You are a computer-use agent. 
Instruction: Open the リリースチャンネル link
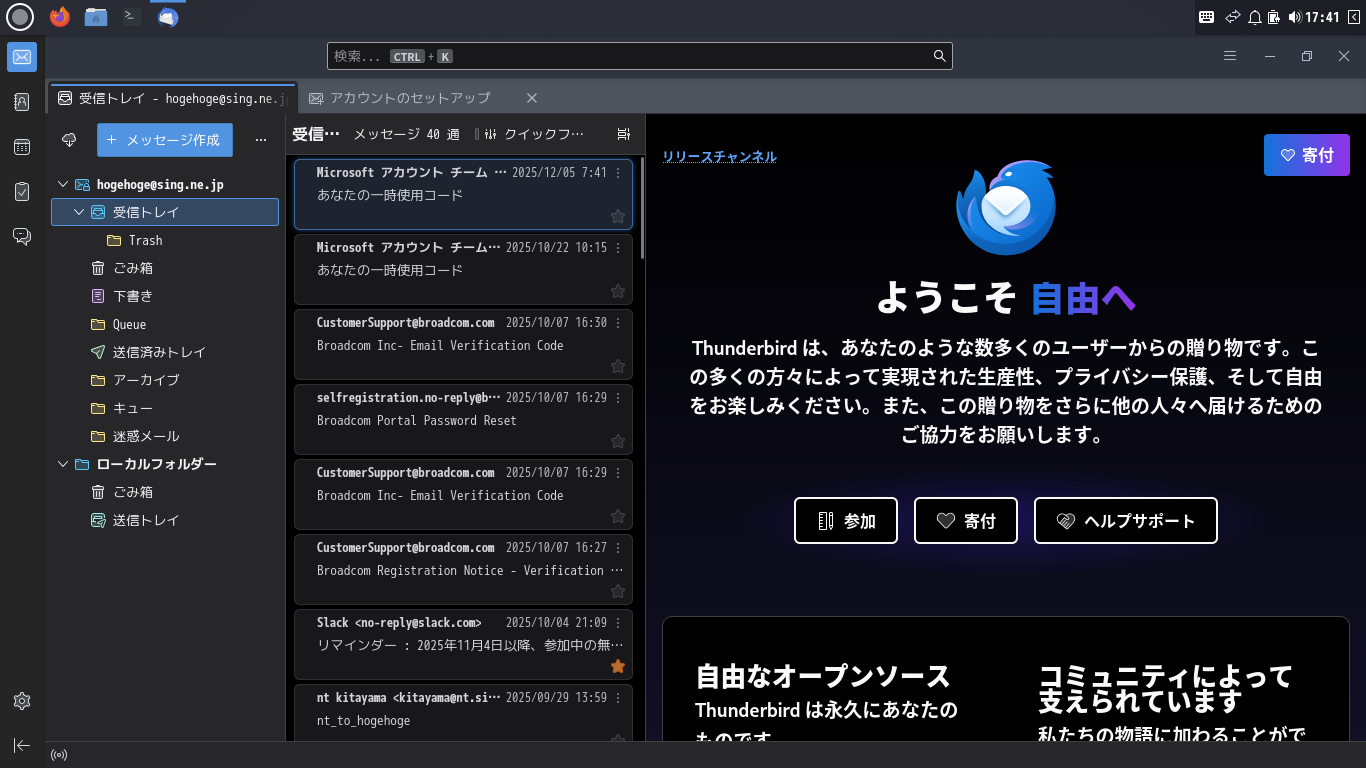click(x=719, y=156)
